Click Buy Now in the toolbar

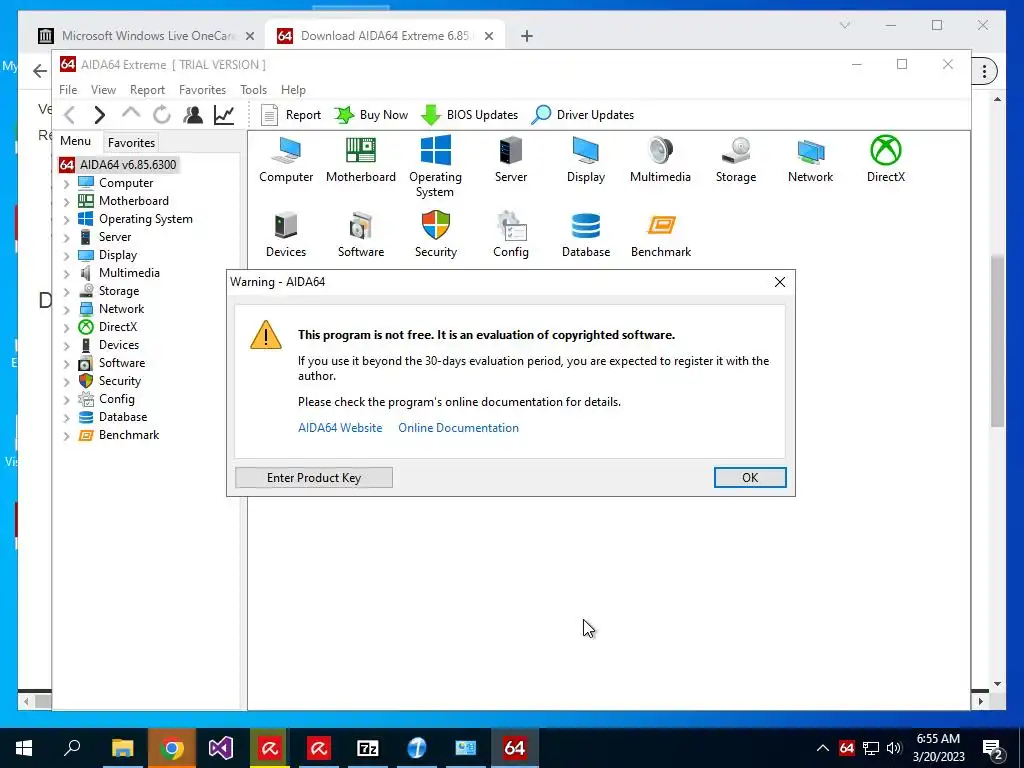[371, 115]
